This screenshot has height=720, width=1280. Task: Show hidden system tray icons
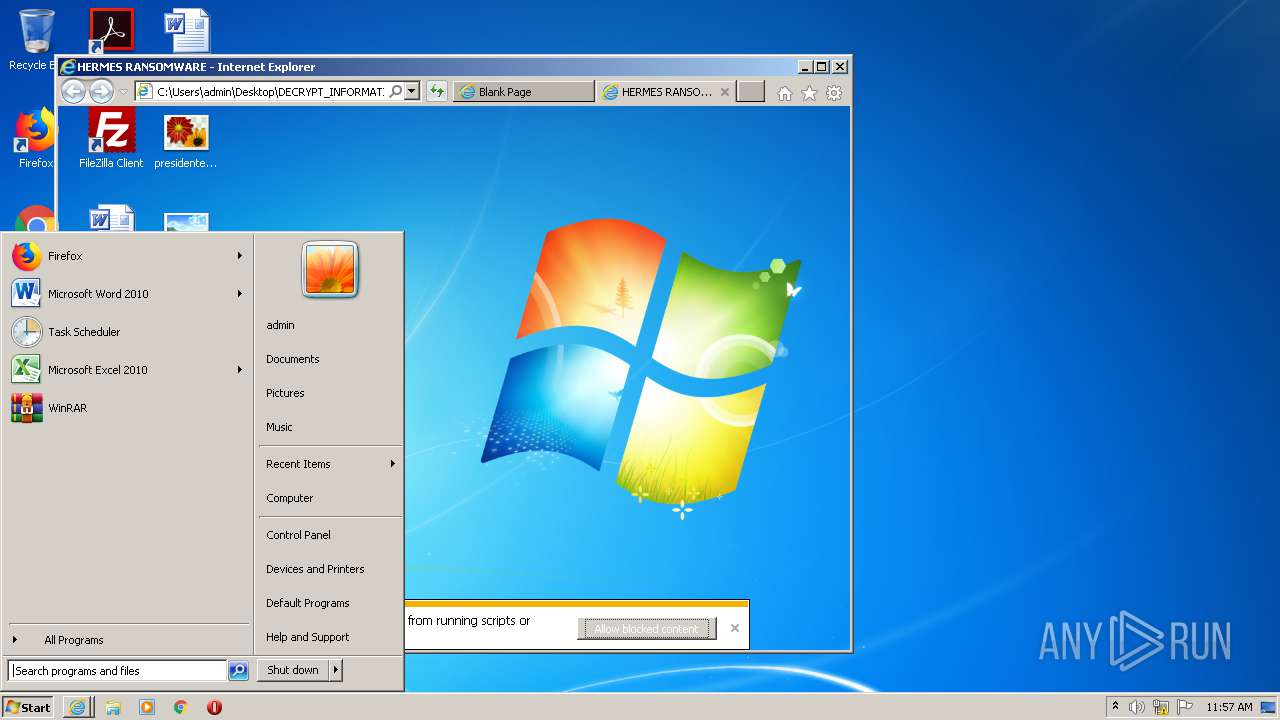pyautogui.click(x=1115, y=707)
